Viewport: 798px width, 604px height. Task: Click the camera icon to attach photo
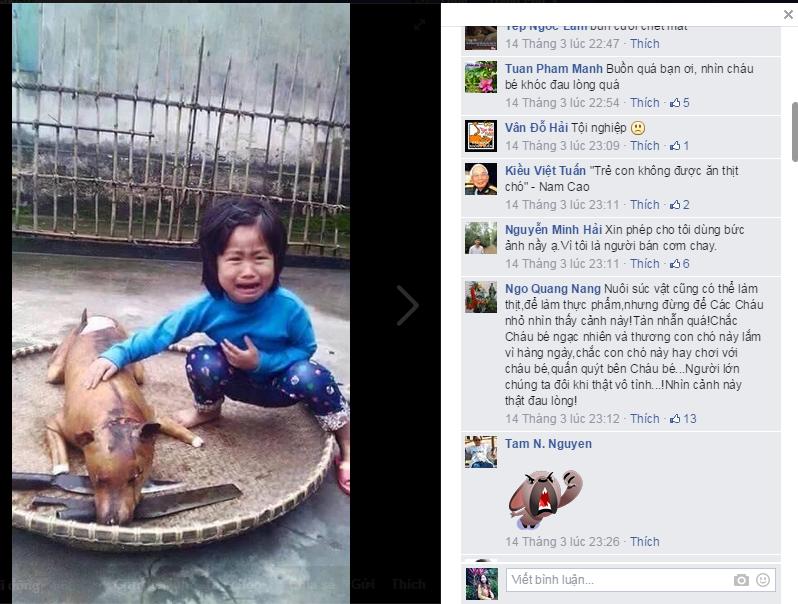pos(741,580)
